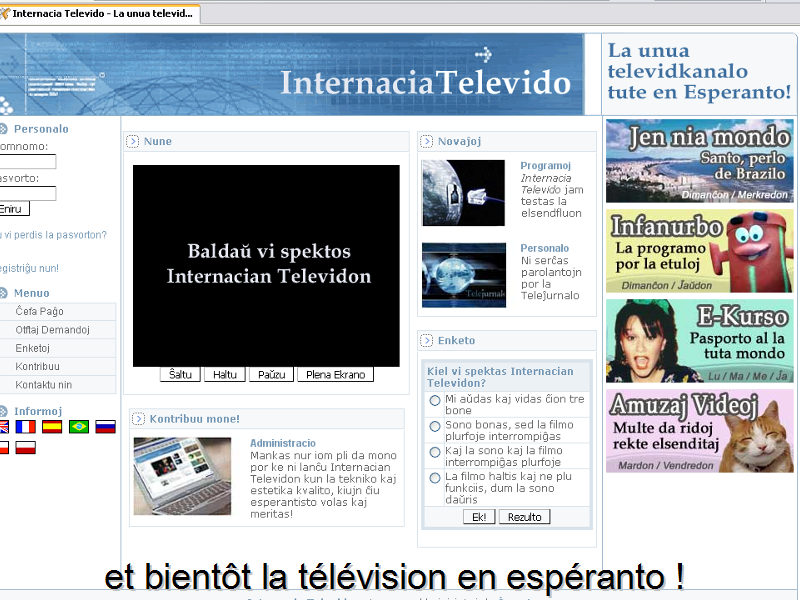Viewport: 800px width, 600px height.
Task: Select 'Kontaktu nin' menu entry
Action: tap(44, 384)
